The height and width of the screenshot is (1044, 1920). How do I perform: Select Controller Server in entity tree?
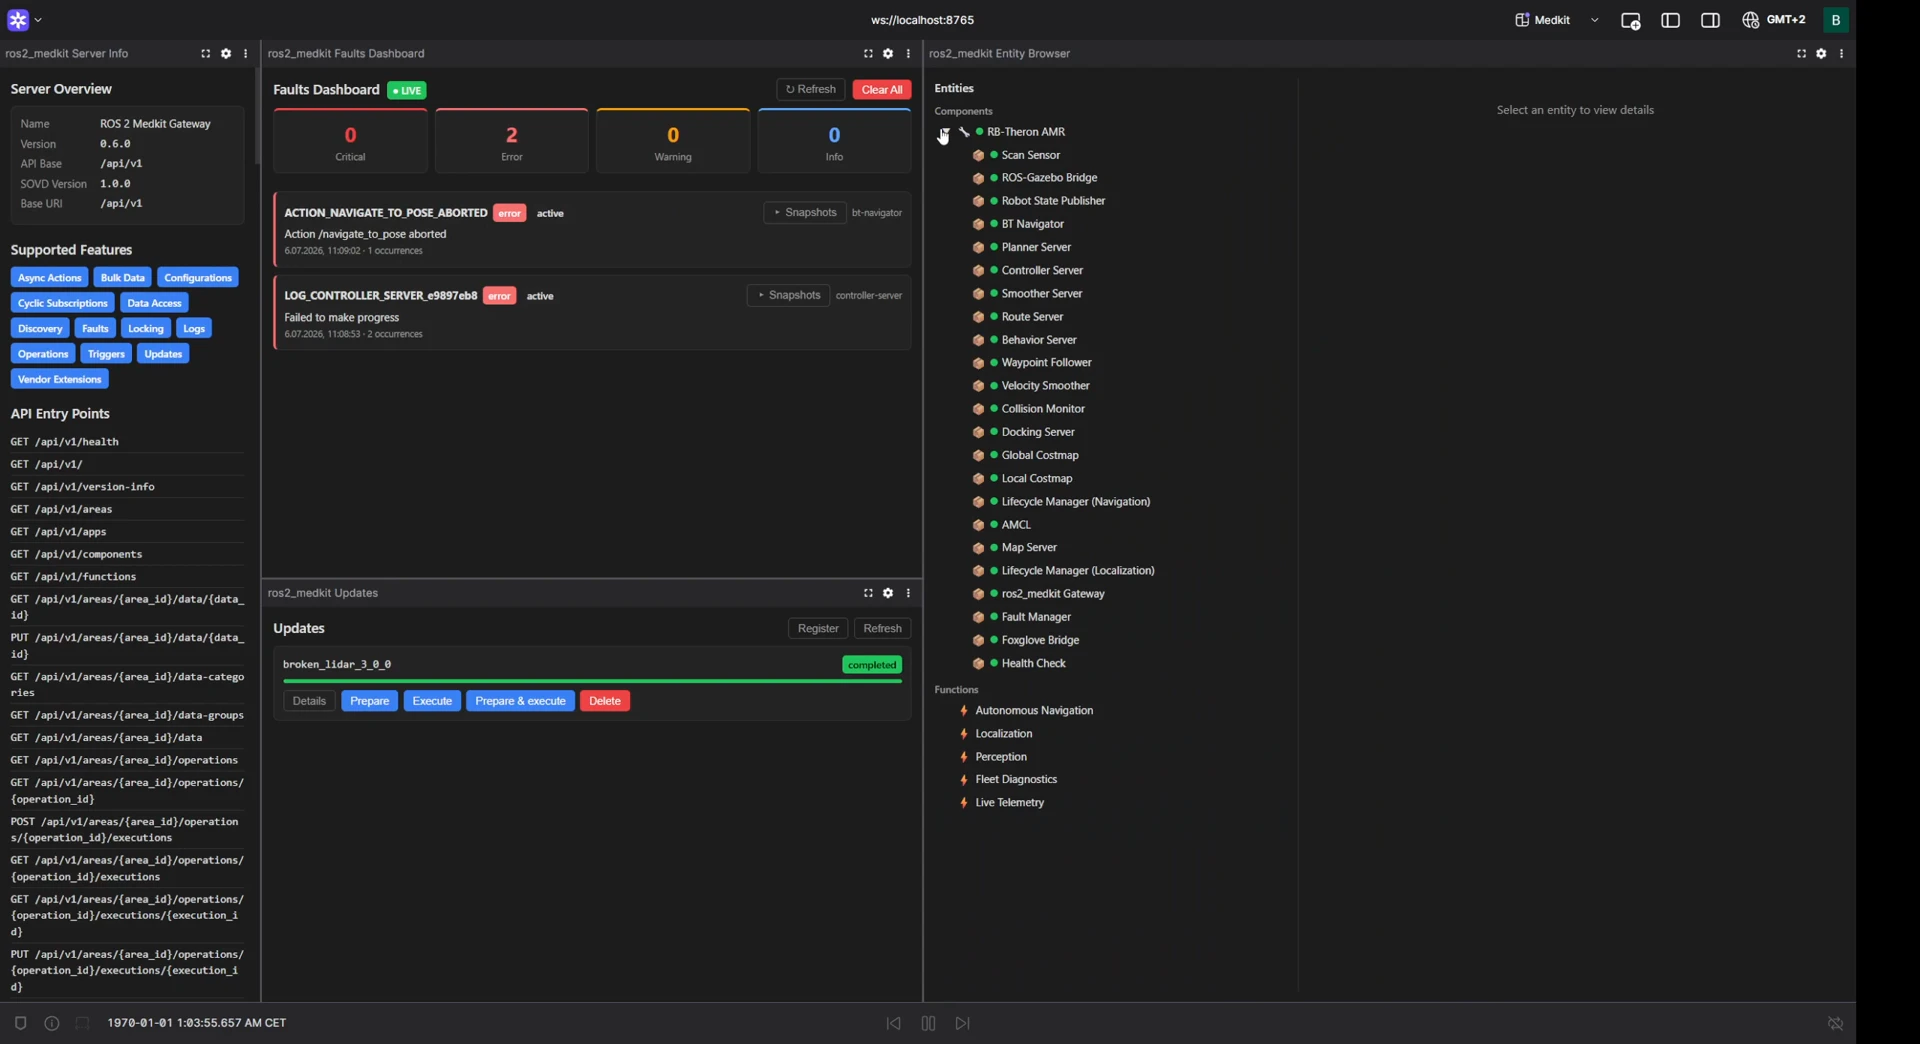pyautogui.click(x=1042, y=271)
